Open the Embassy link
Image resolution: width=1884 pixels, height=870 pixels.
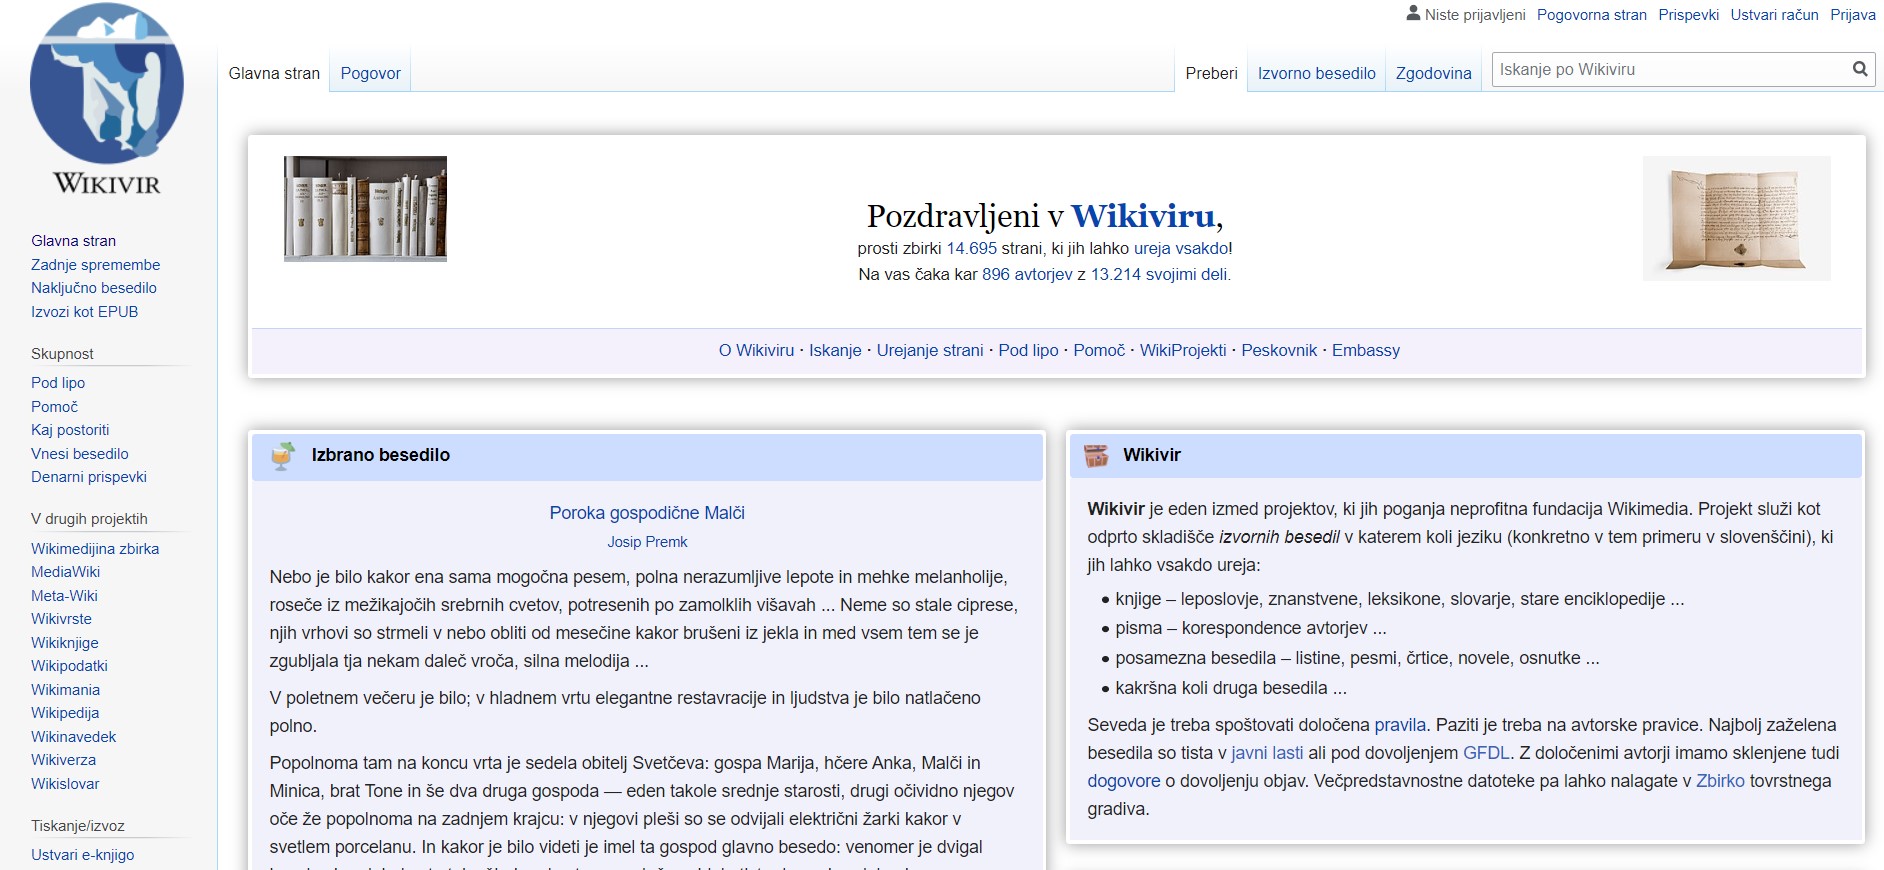click(x=1365, y=350)
